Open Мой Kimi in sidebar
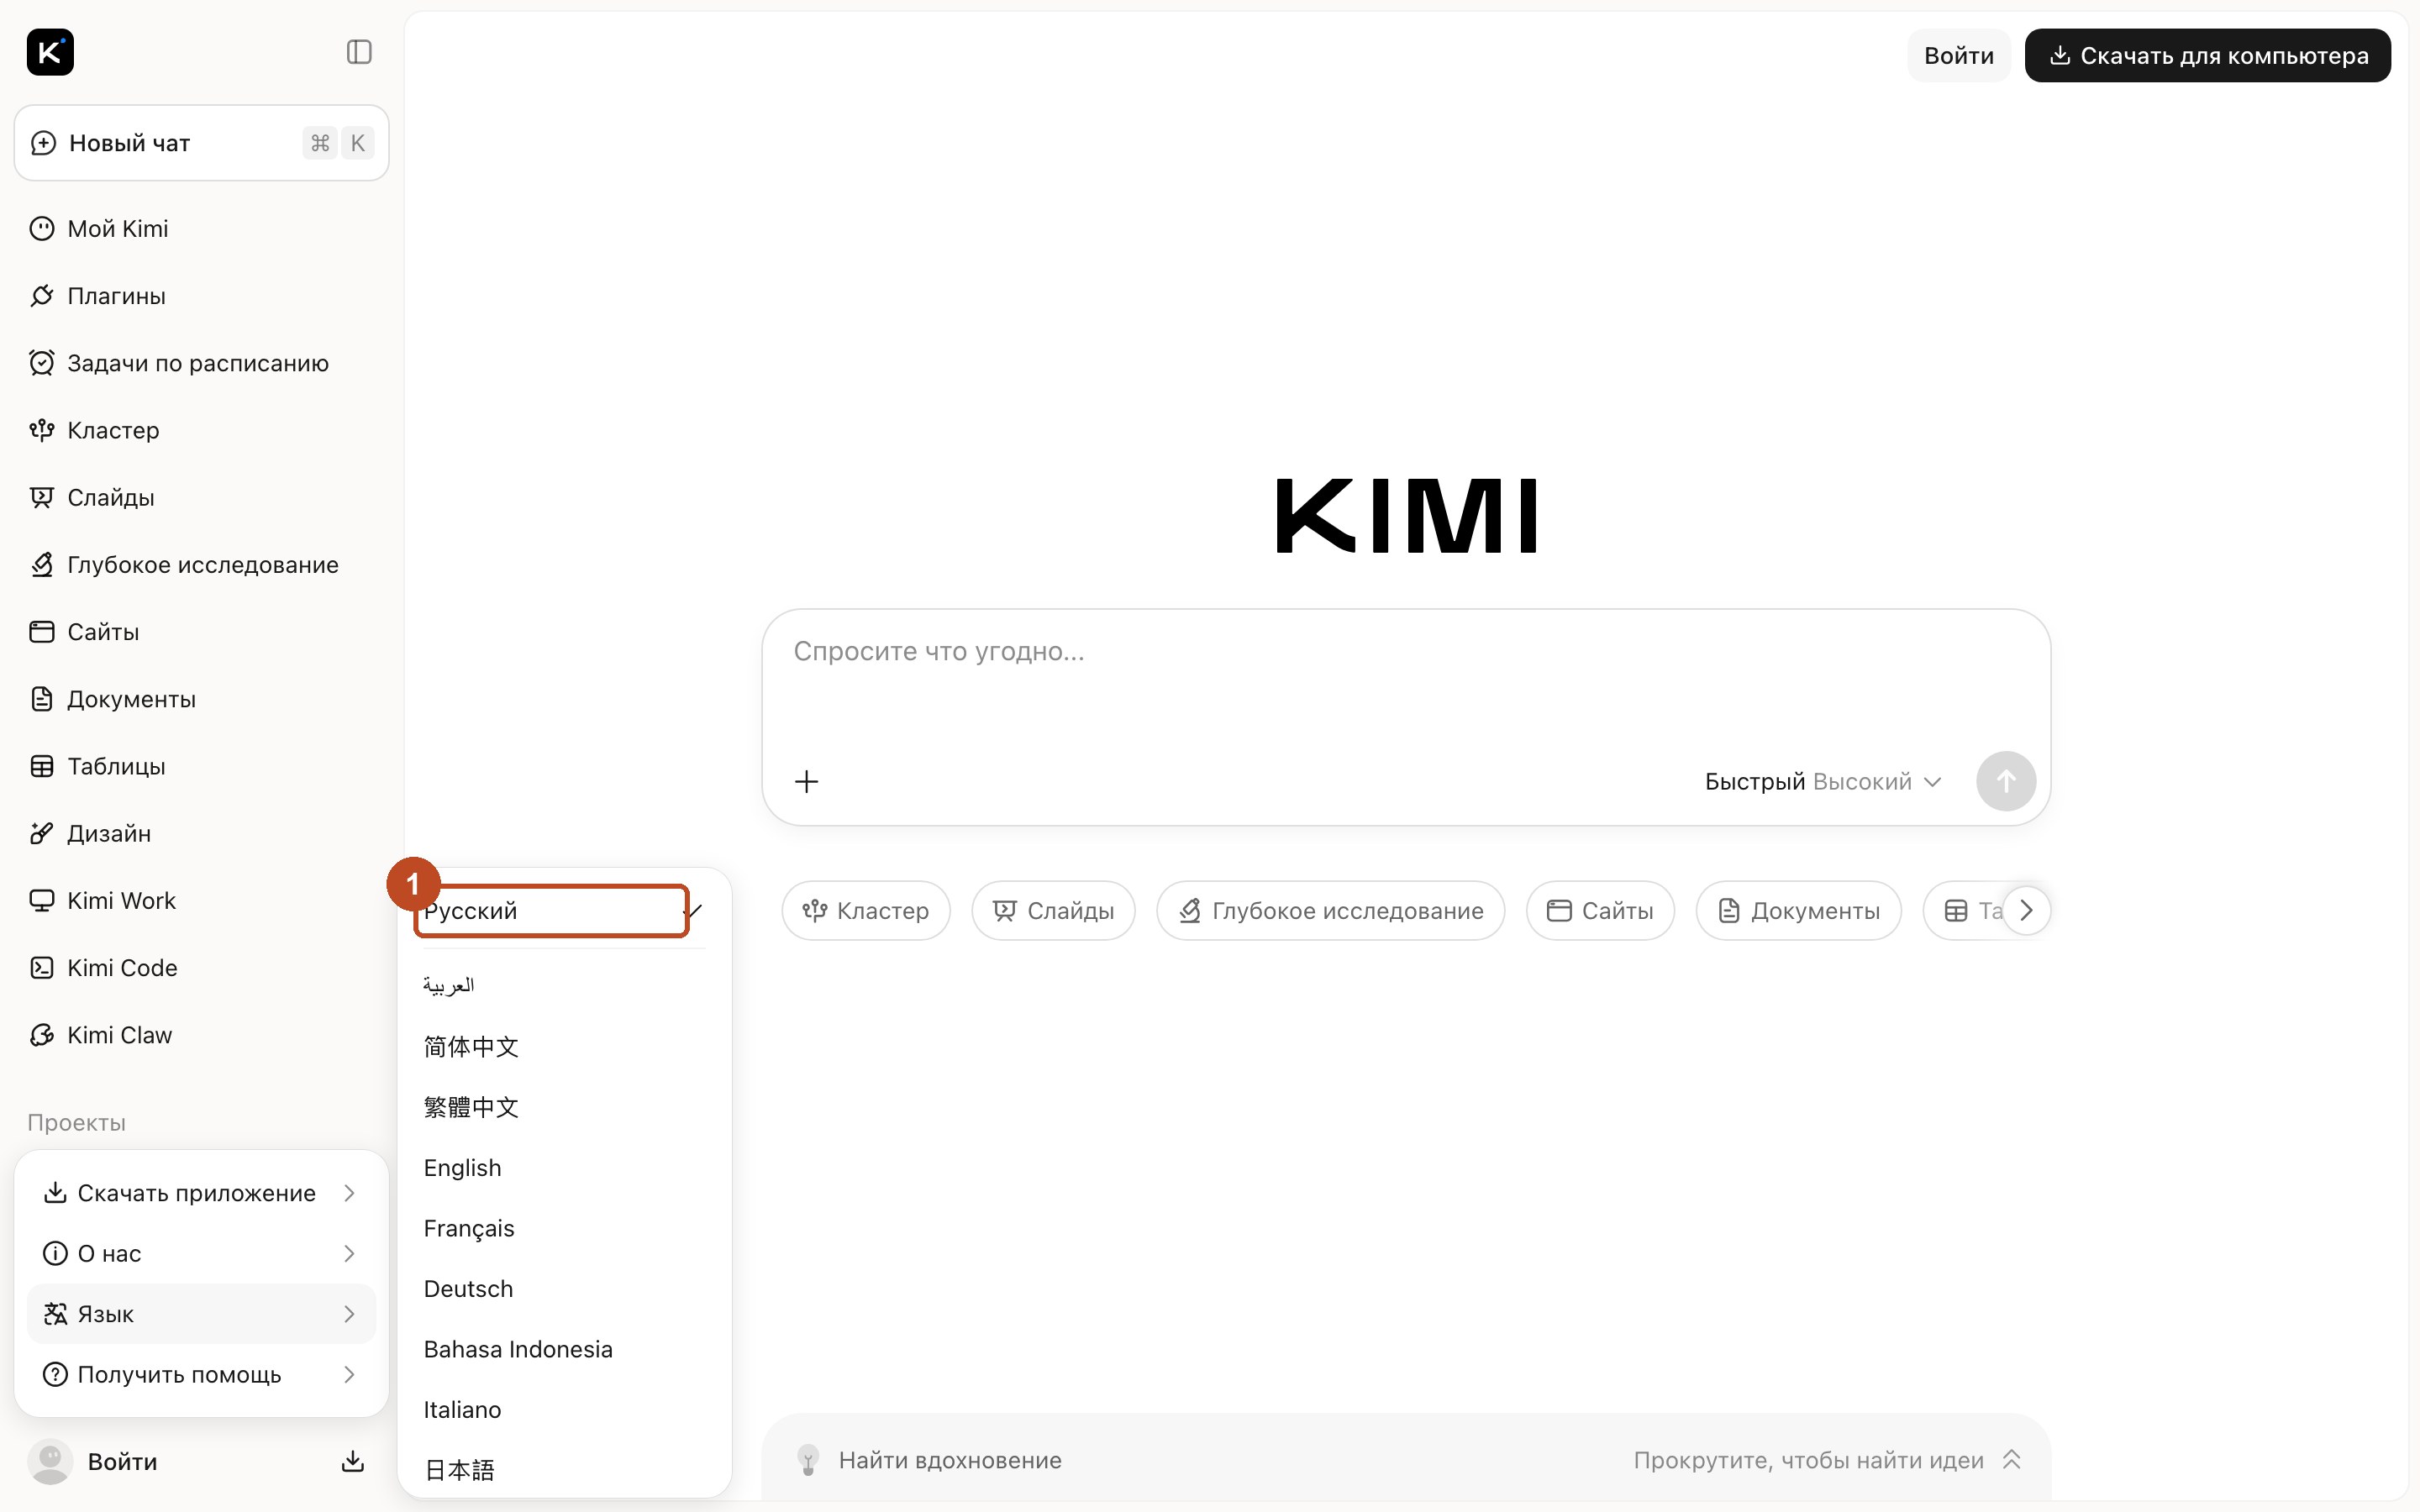The width and height of the screenshot is (2420, 1512). tap(201, 229)
